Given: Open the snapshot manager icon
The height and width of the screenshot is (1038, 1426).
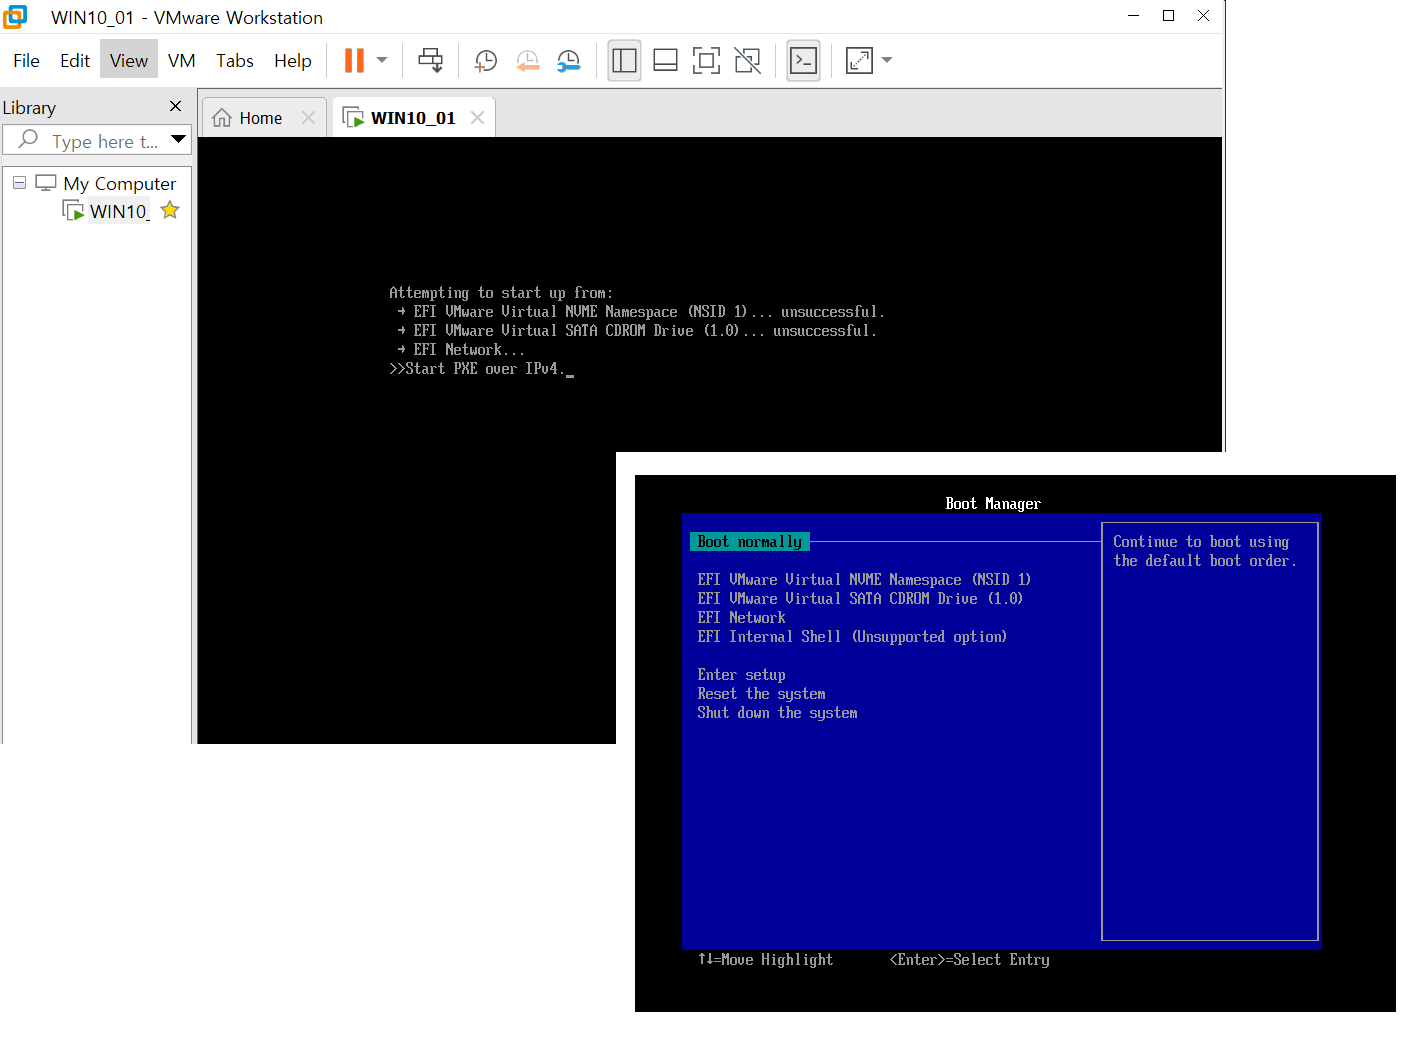Looking at the screenshot, I should coord(569,61).
